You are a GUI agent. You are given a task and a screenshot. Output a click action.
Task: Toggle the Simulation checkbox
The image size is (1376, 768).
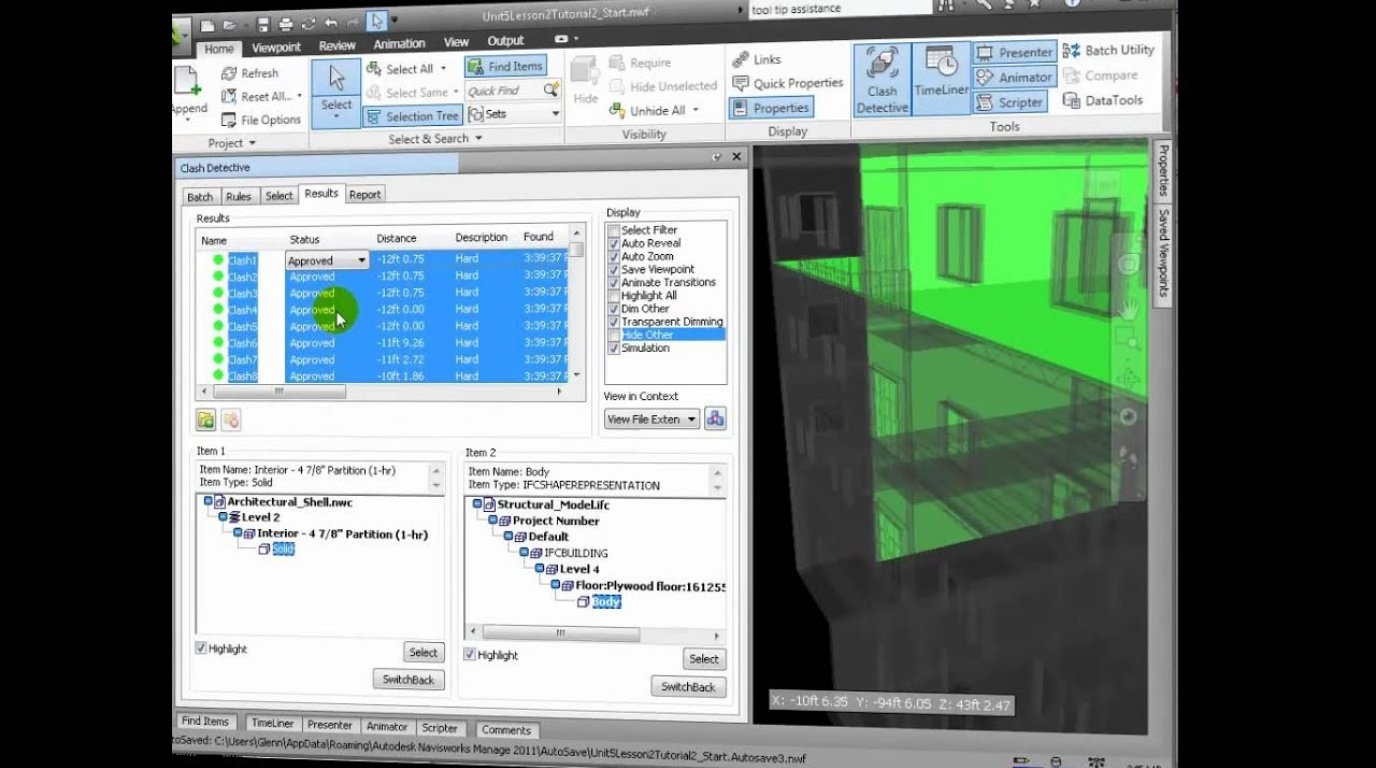coord(614,348)
